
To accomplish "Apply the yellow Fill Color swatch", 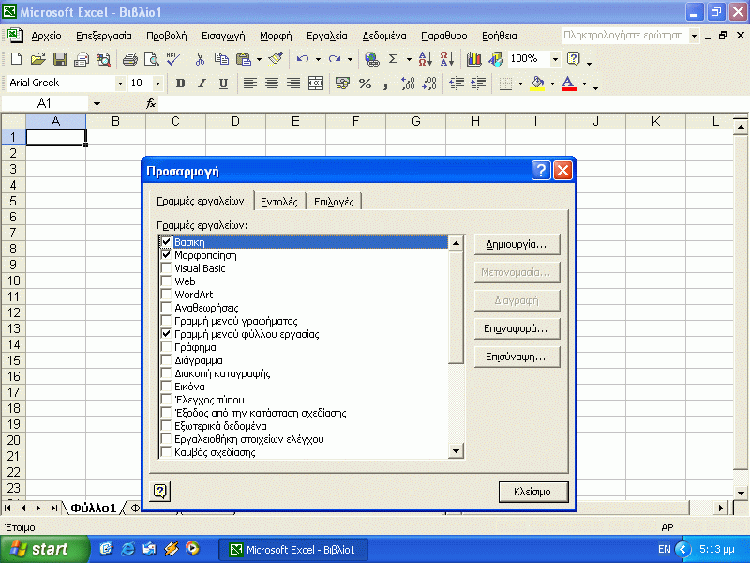I will [x=538, y=84].
